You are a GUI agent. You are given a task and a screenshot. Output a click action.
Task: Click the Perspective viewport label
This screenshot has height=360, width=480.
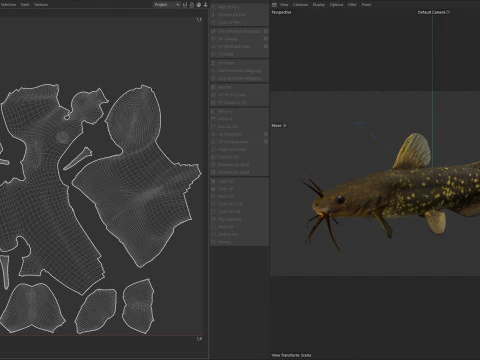[281, 12]
